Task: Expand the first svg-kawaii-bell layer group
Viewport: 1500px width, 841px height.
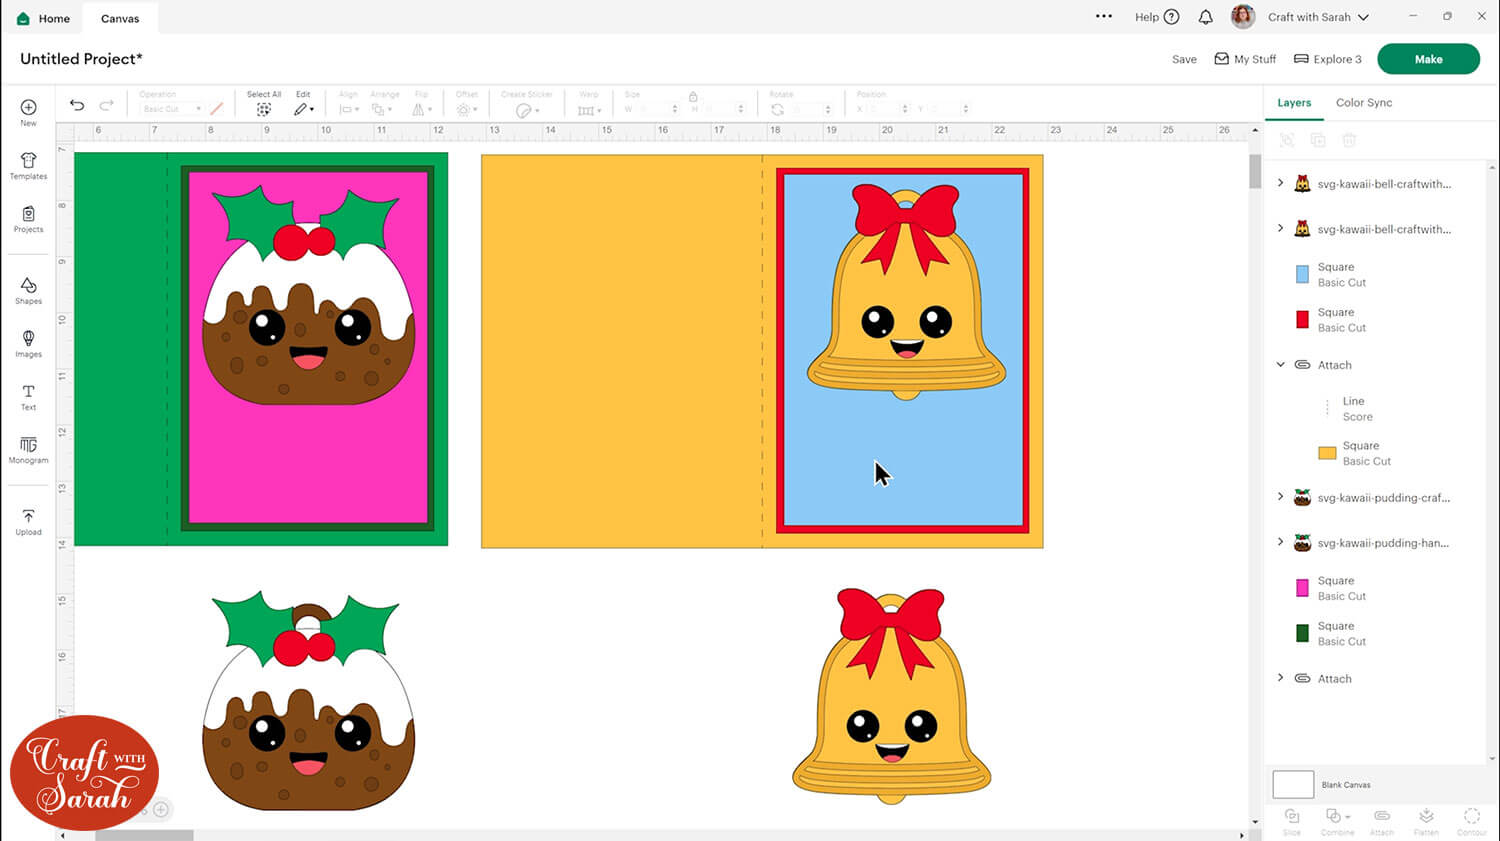Action: [1281, 183]
